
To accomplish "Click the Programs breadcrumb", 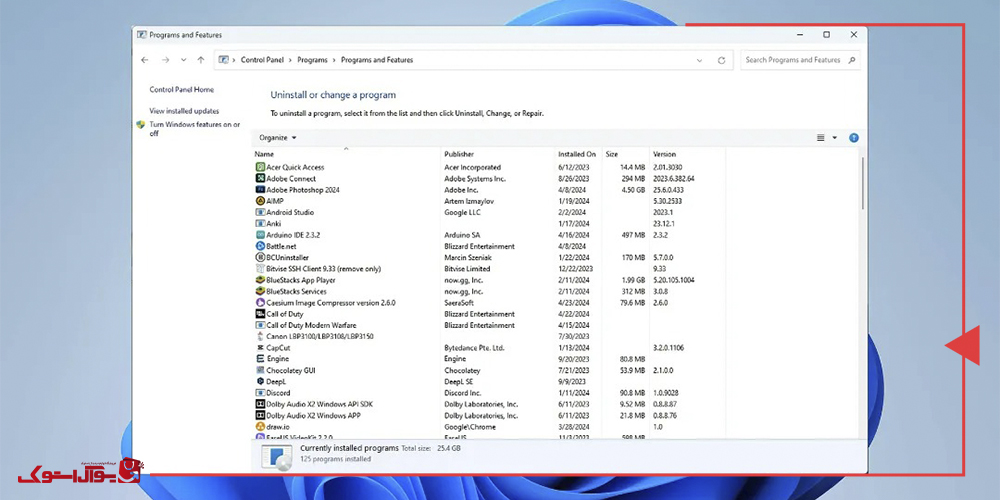I will point(312,60).
